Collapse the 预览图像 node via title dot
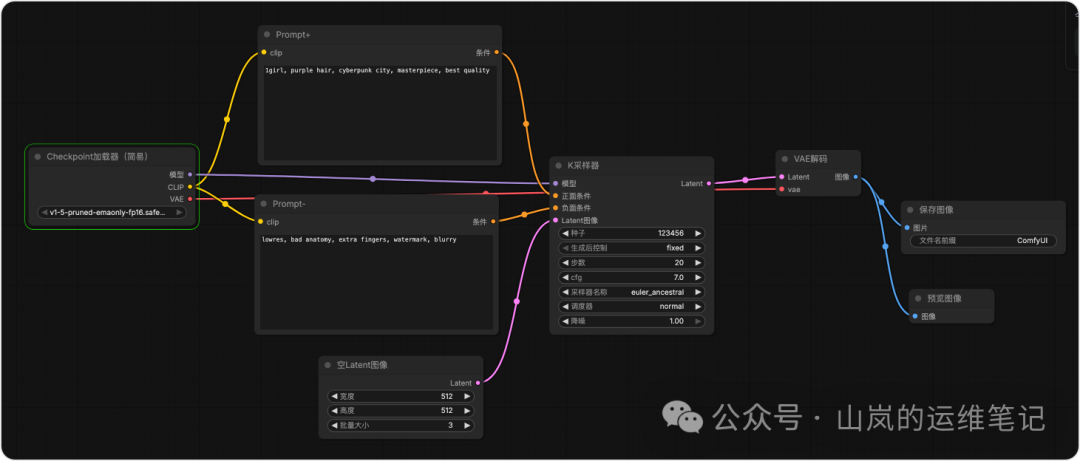The image size is (1080, 461). tap(917, 298)
